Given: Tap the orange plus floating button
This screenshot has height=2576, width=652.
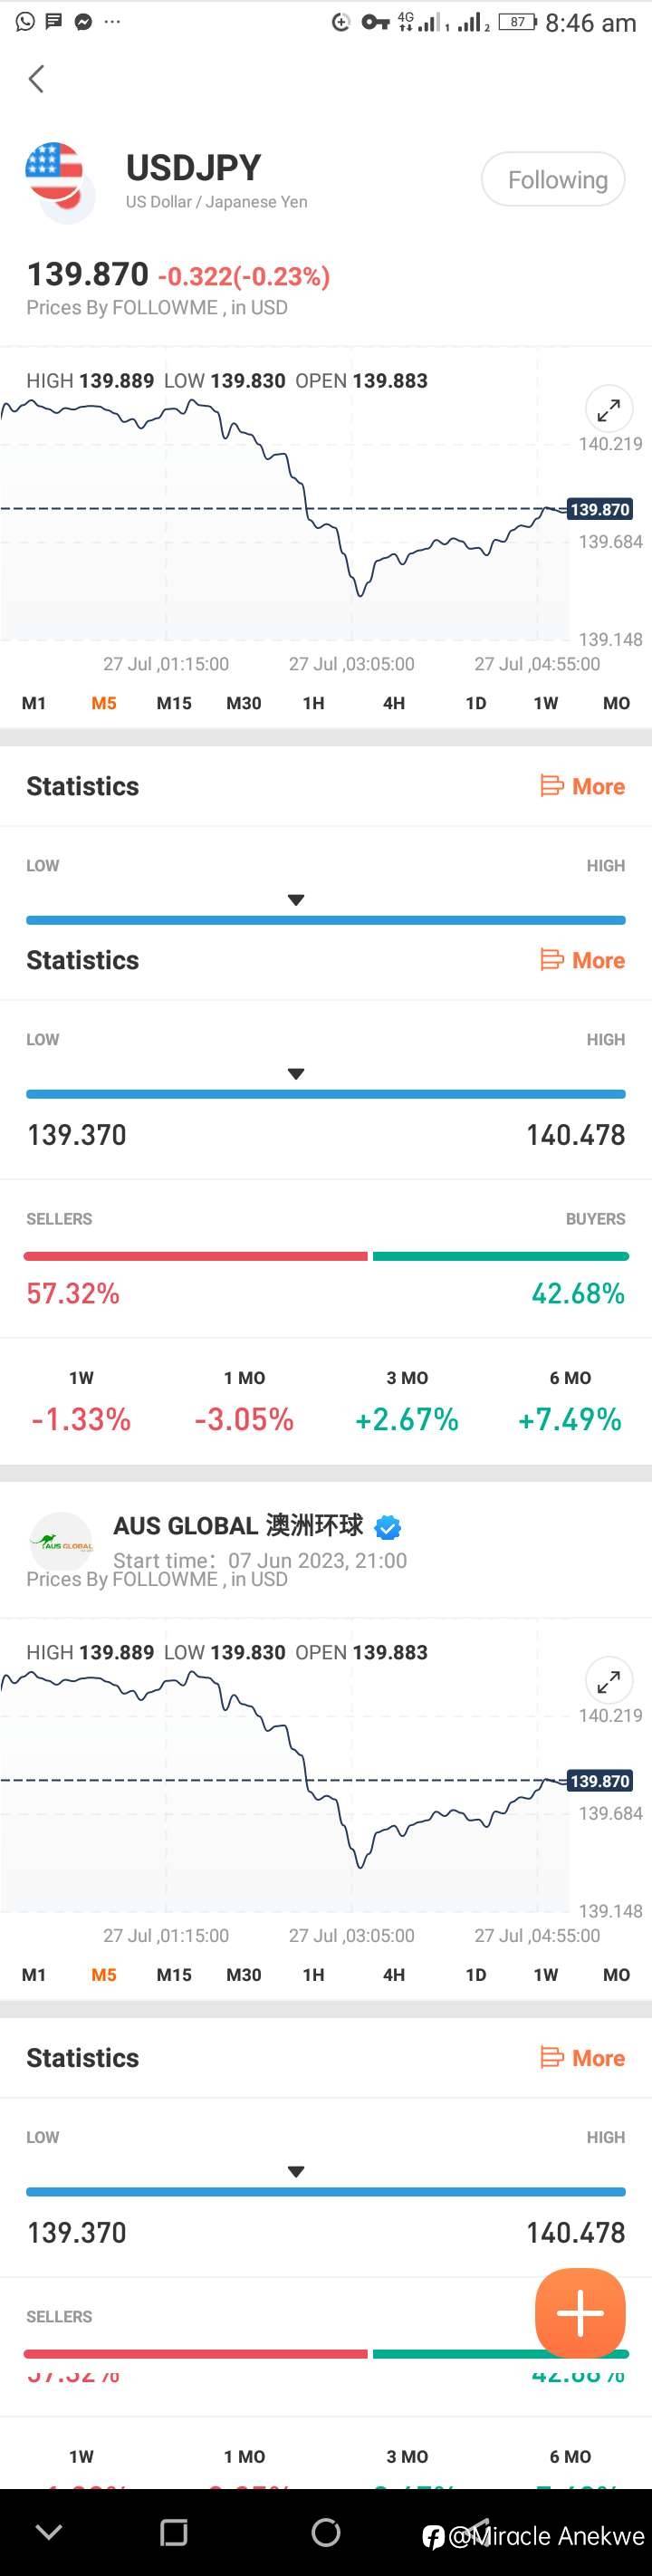Looking at the screenshot, I should (580, 2312).
